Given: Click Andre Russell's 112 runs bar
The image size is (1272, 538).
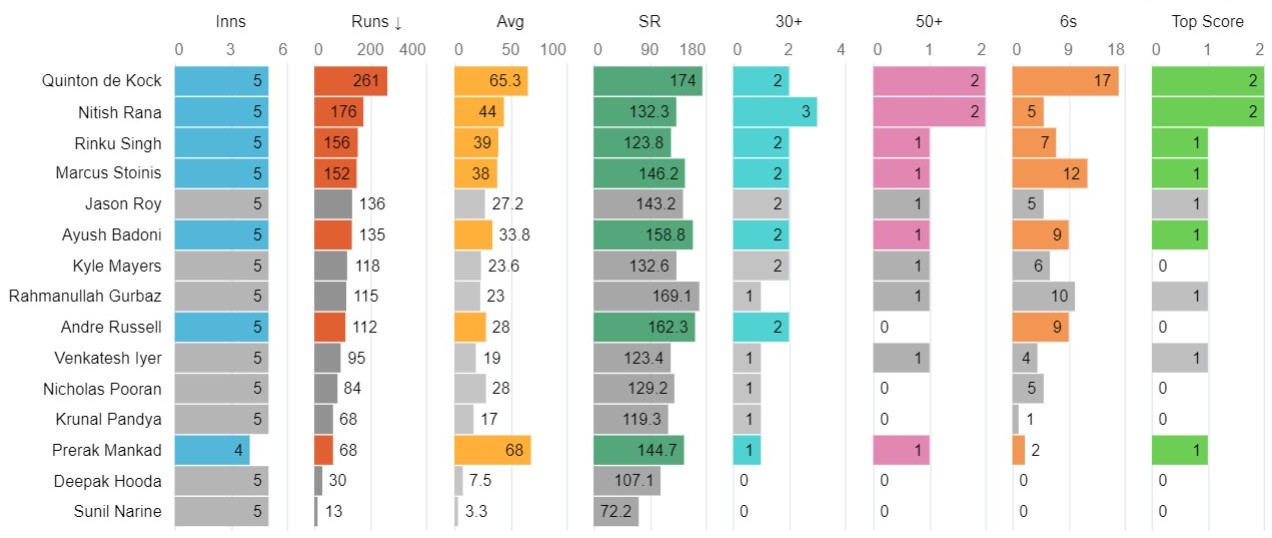Looking at the screenshot, I should (x=329, y=327).
